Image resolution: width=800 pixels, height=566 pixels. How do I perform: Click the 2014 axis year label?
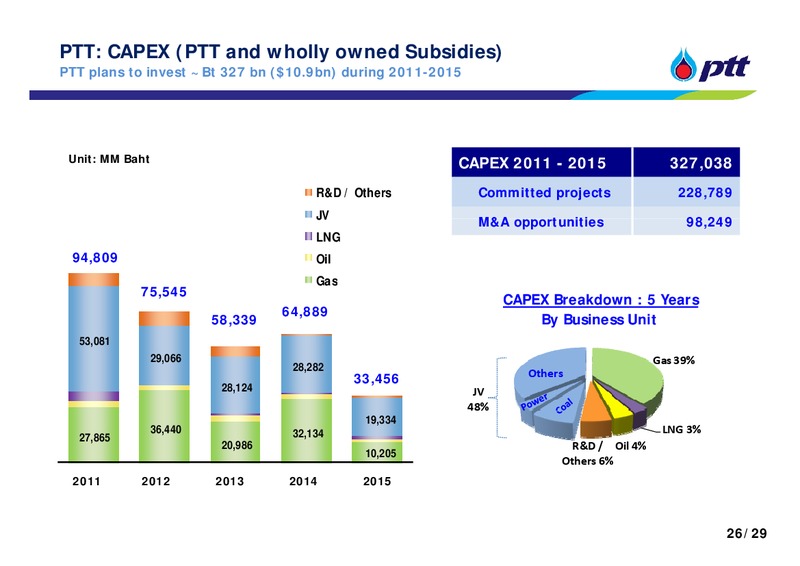coord(303,481)
